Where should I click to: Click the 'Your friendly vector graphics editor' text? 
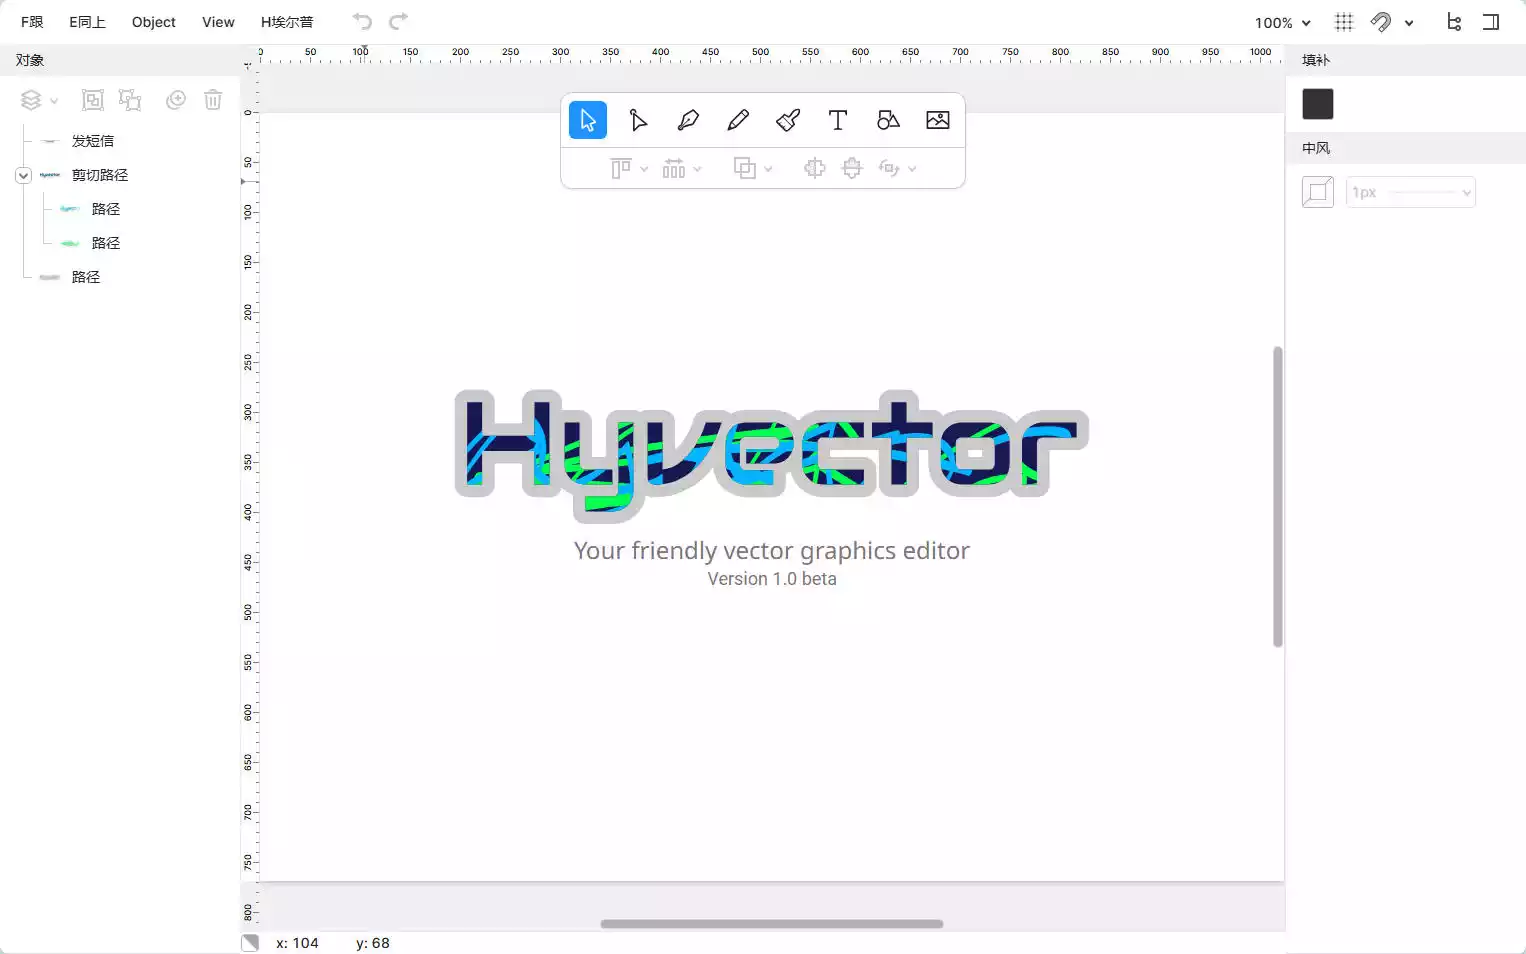772,551
